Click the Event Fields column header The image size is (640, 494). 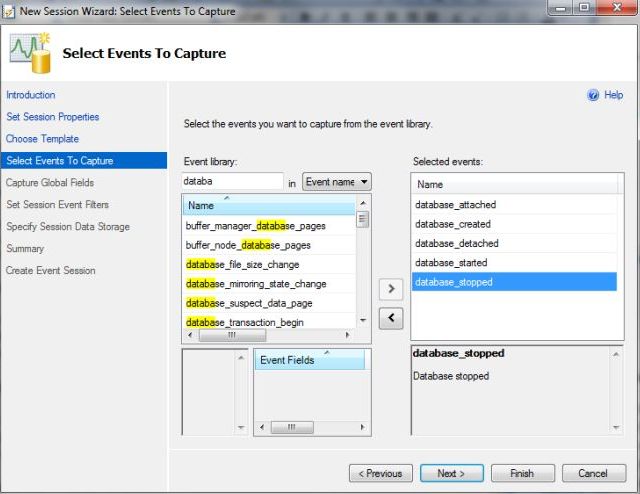(310, 360)
